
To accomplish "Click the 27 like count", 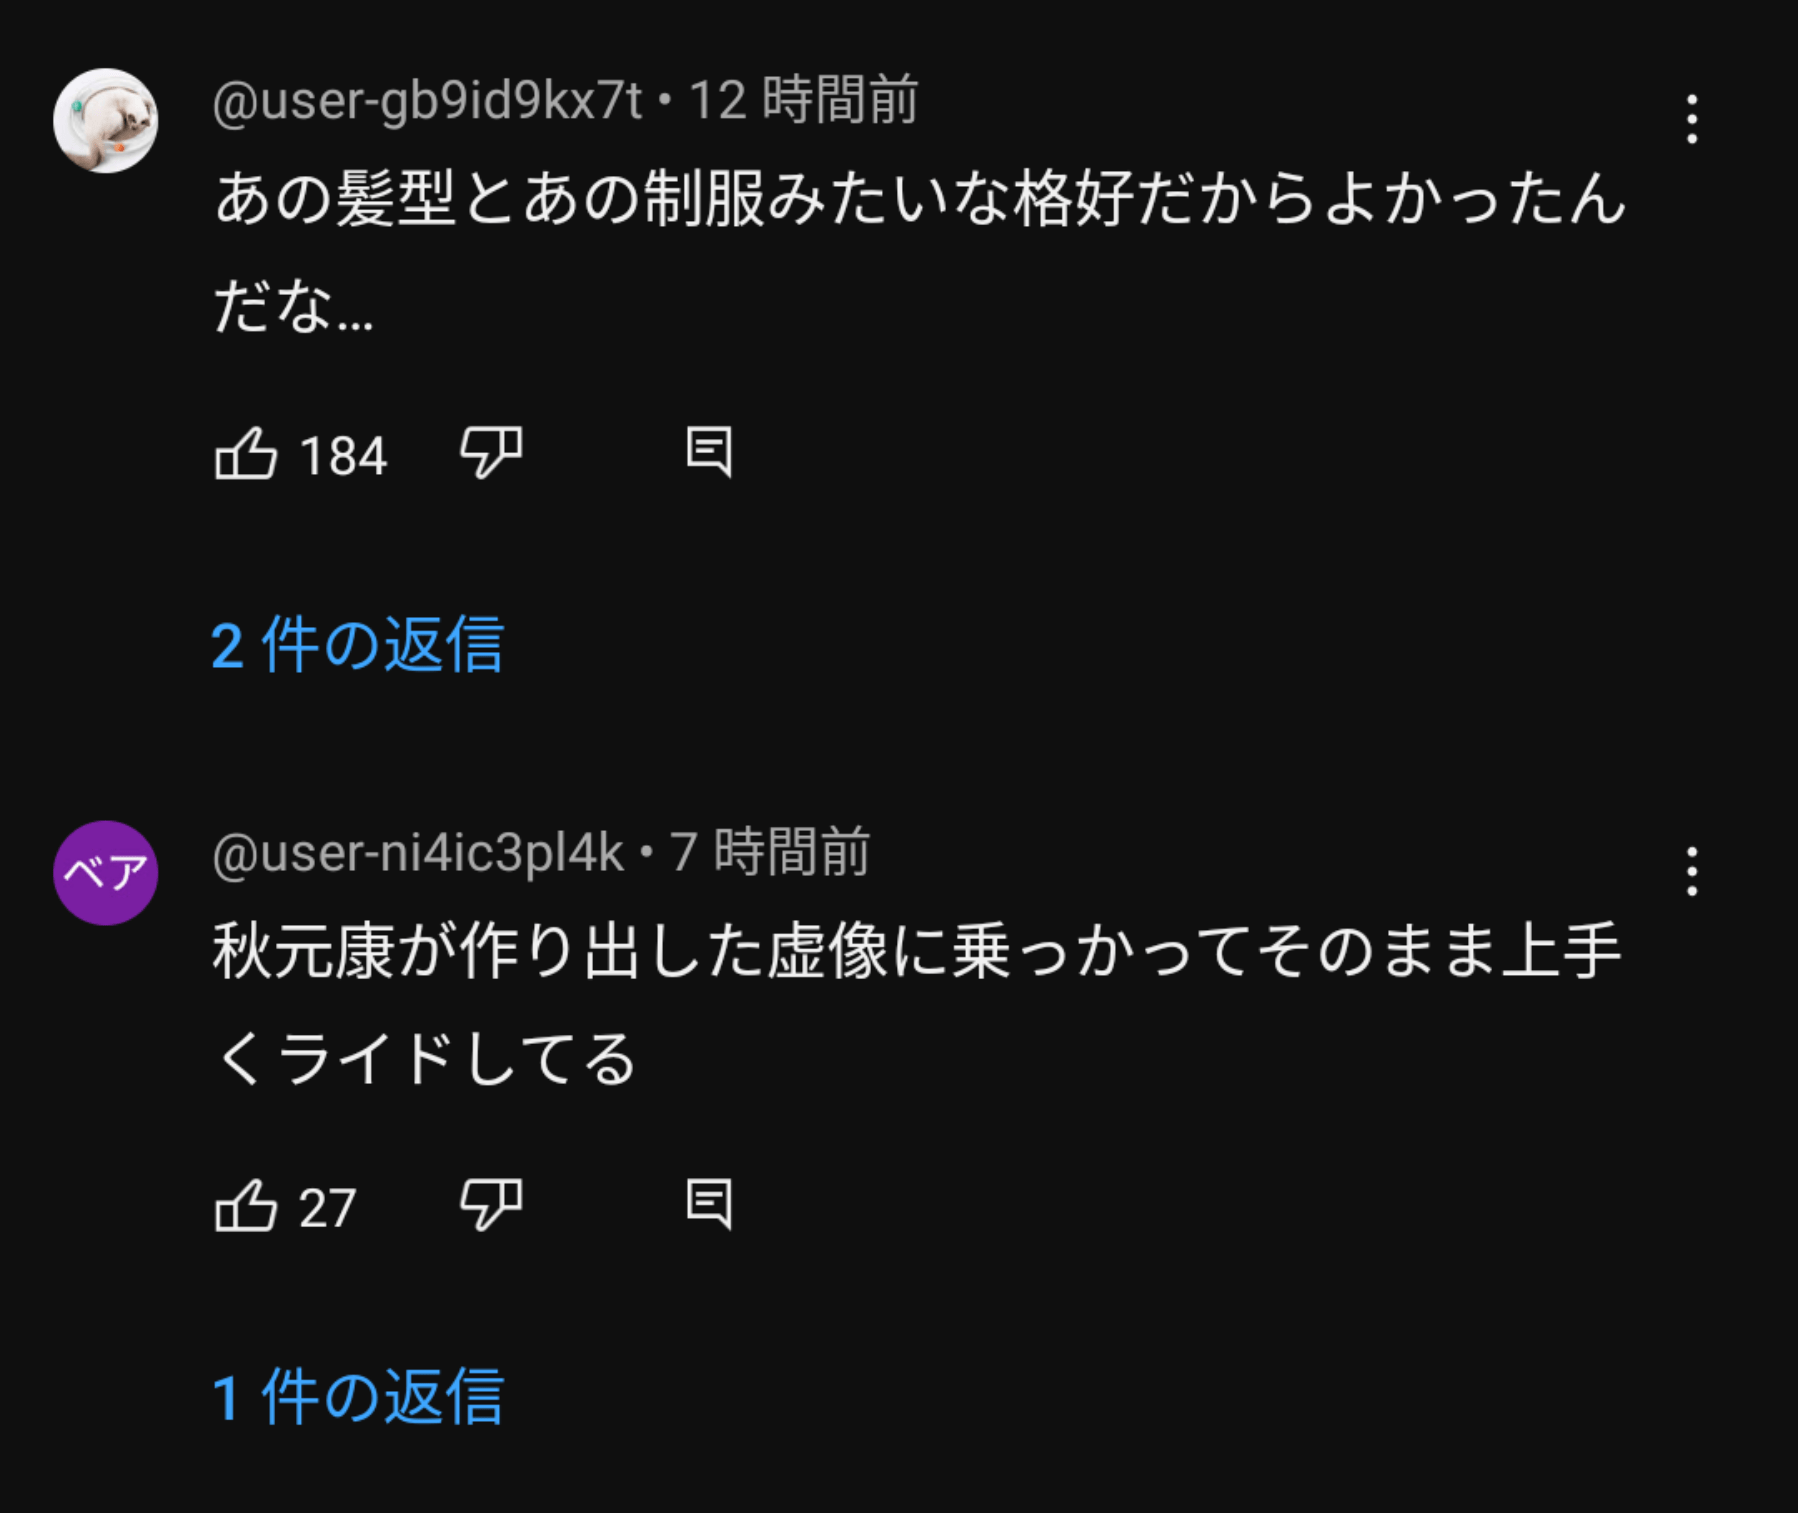I will click(x=327, y=1208).
